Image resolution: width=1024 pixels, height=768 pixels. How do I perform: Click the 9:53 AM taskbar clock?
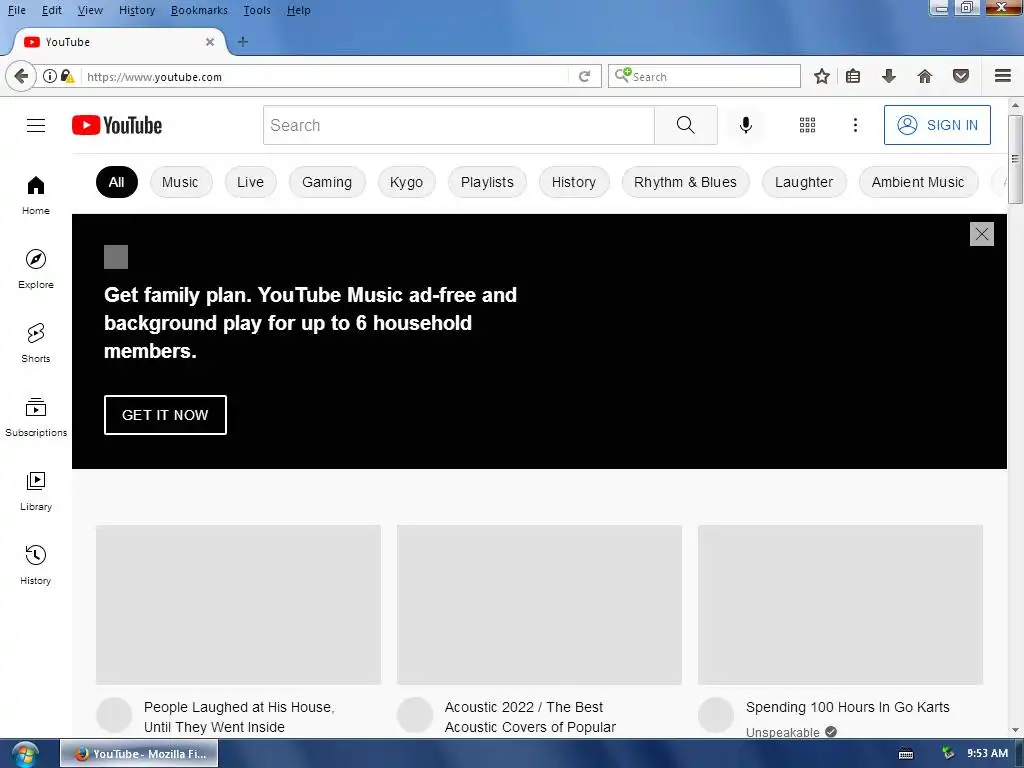[x=987, y=754]
